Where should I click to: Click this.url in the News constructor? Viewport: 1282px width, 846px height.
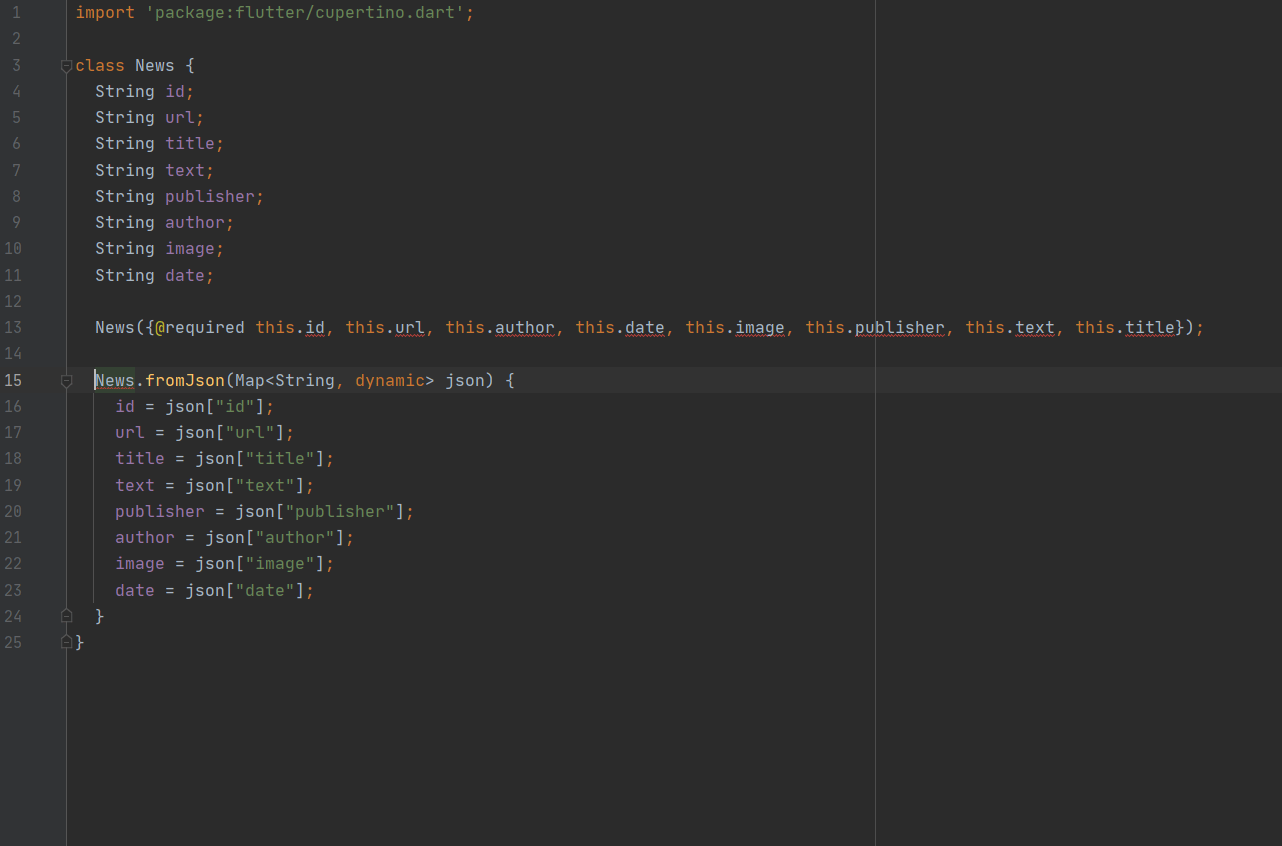[x=385, y=327]
